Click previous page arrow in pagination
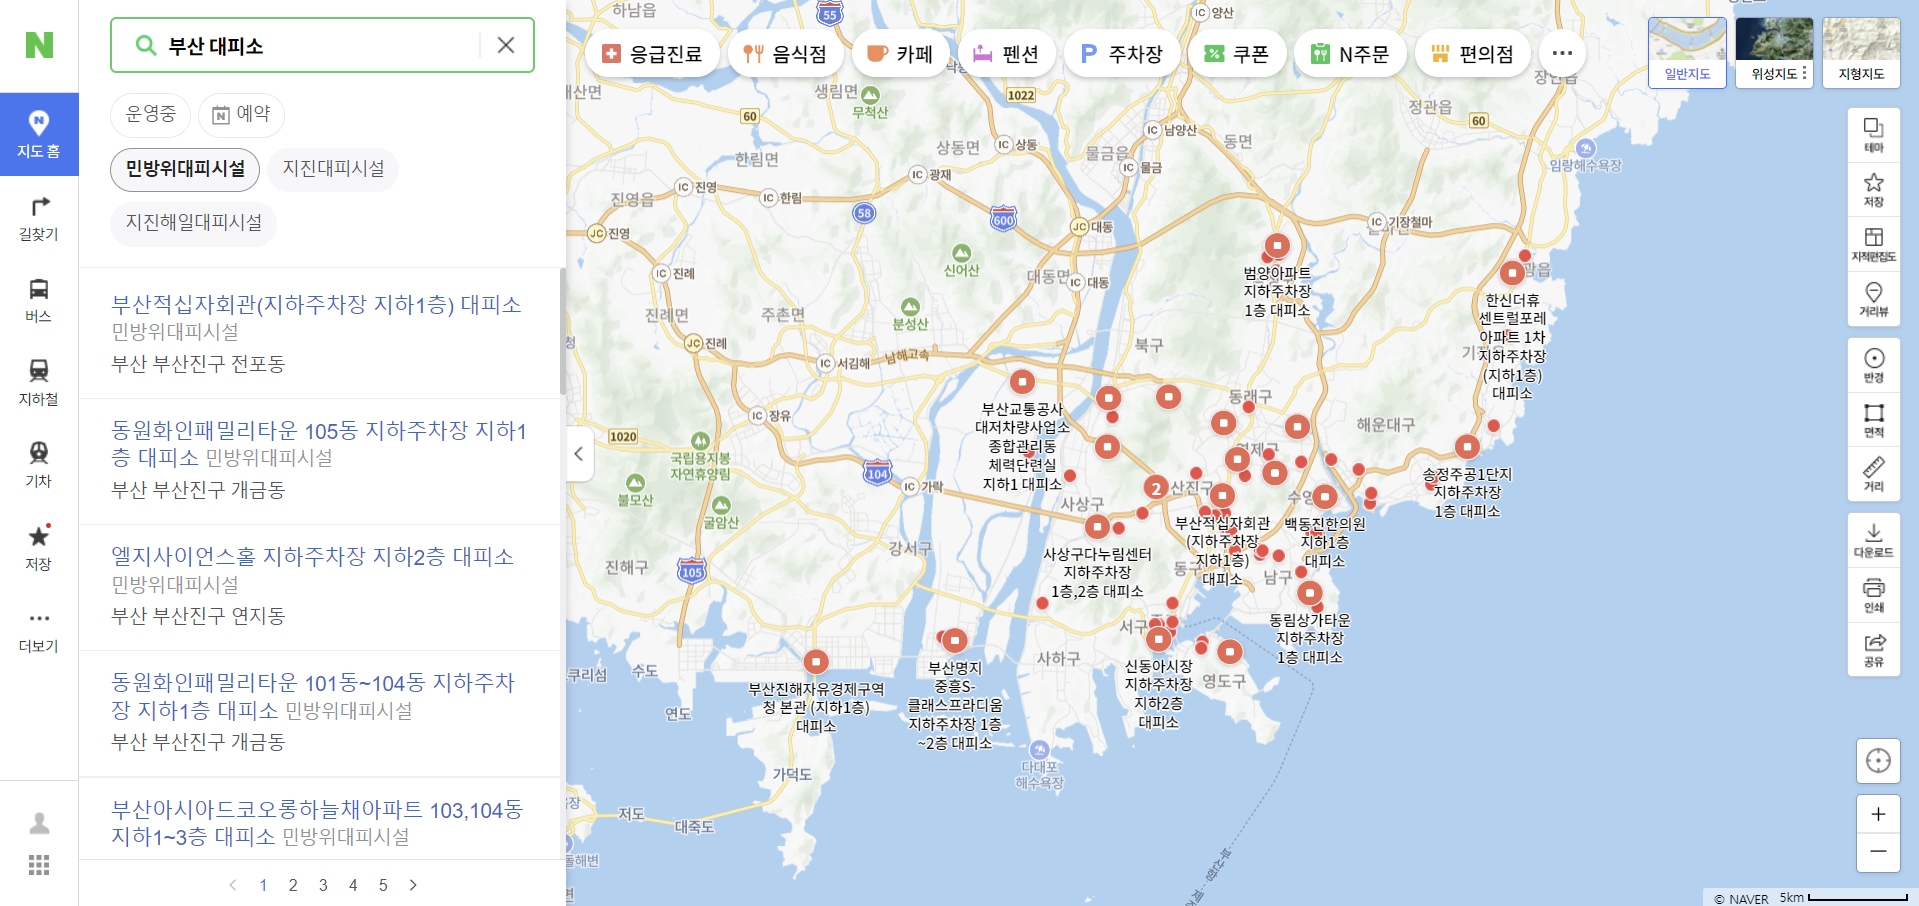This screenshot has width=1919, height=906. (233, 885)
